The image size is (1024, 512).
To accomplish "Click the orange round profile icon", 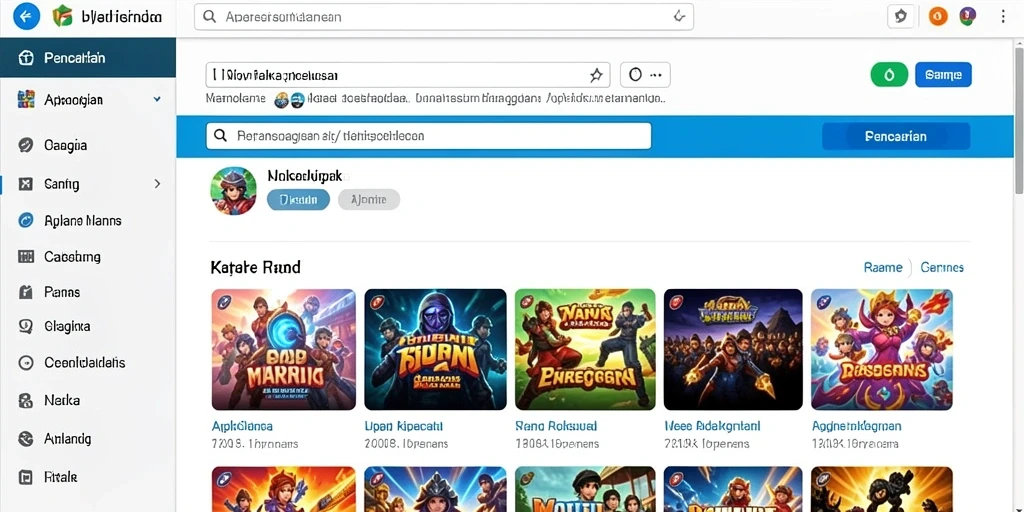I will pyautogui.click(x=938, y=17).
